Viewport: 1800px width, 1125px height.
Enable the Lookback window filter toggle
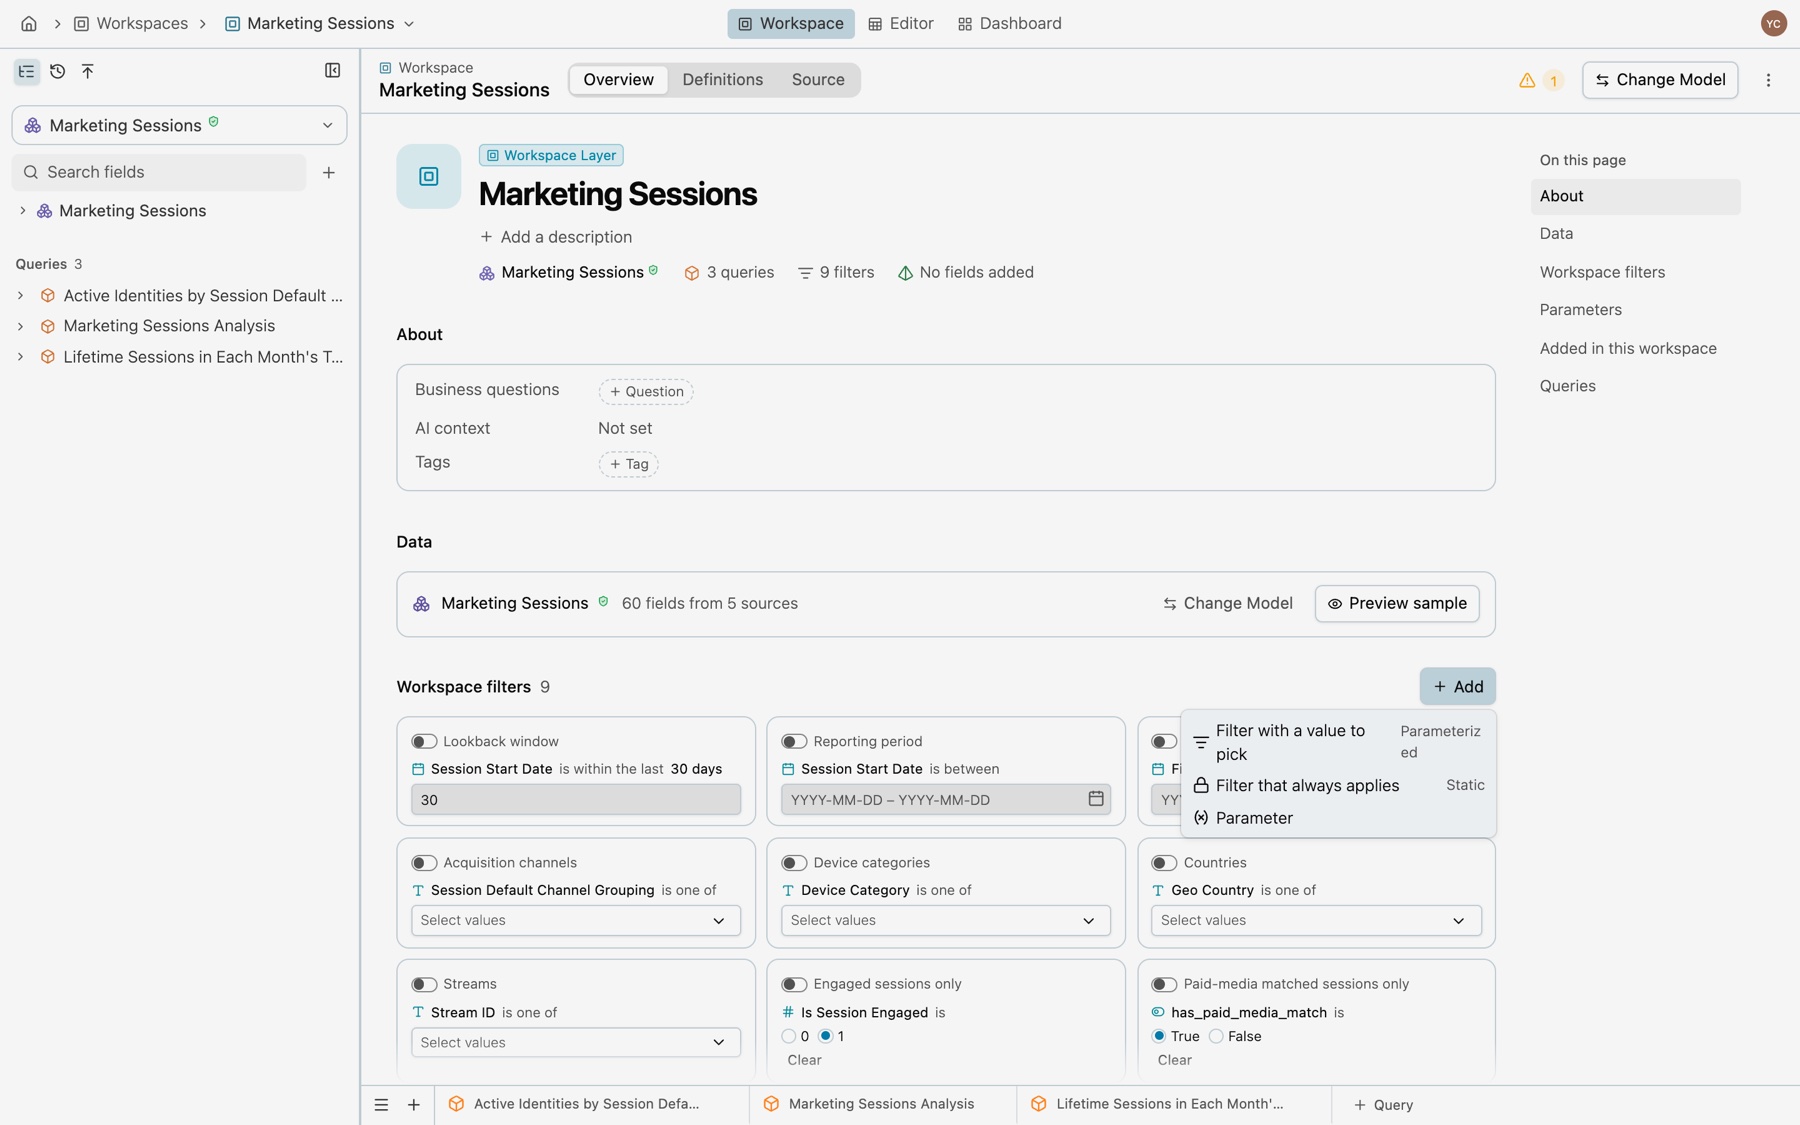(424, 741)
